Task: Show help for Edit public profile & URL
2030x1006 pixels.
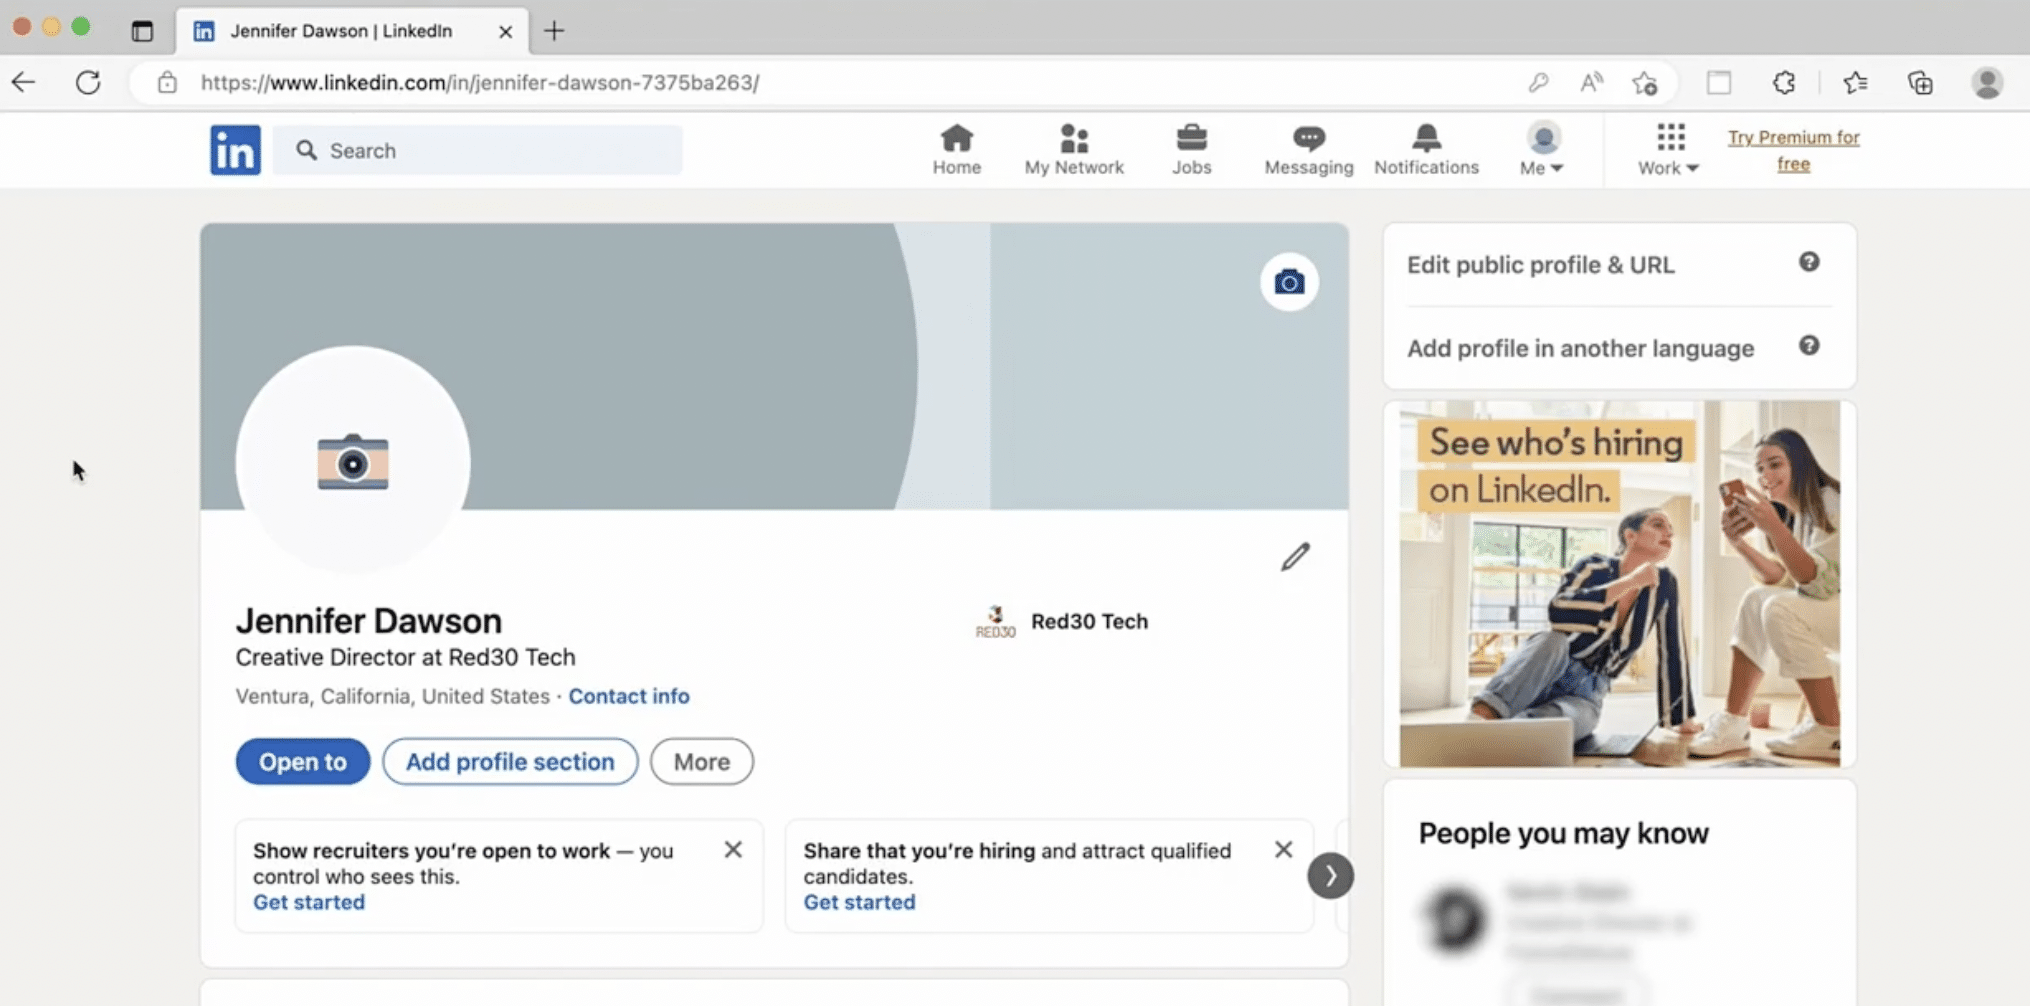Action: (x=1809, y=262)
